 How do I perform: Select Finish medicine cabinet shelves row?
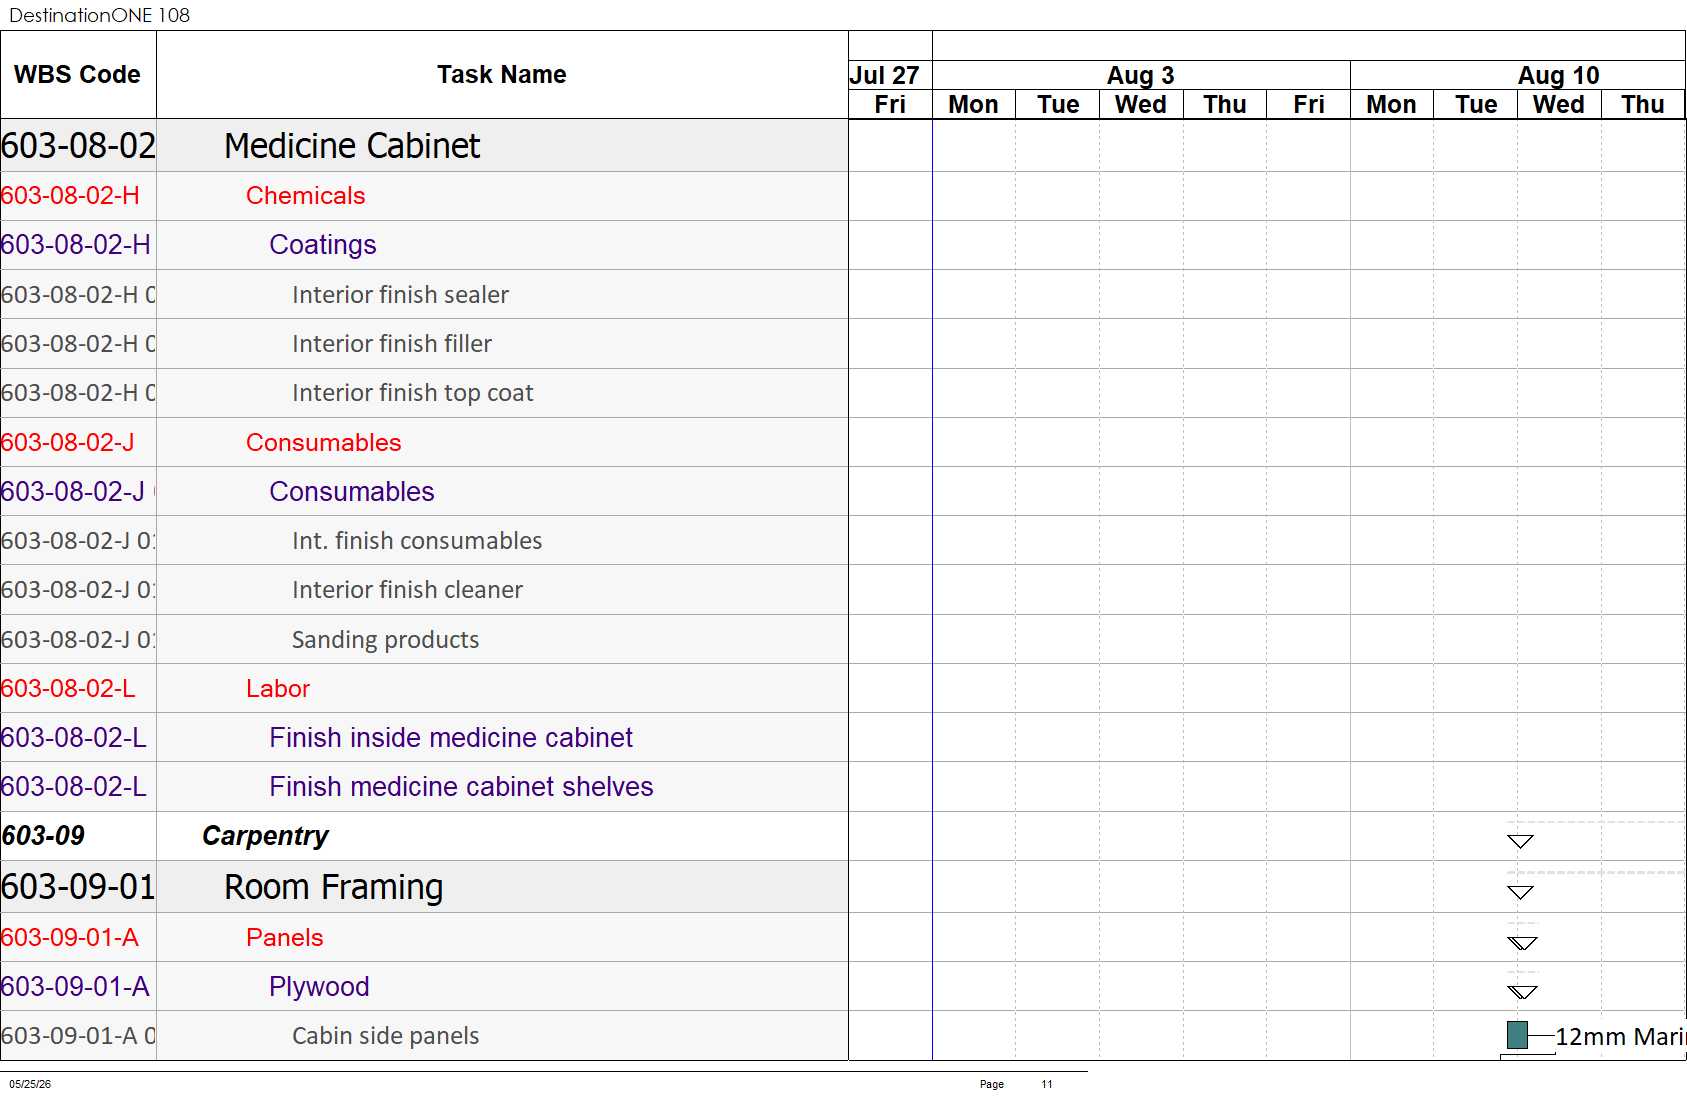424,787
